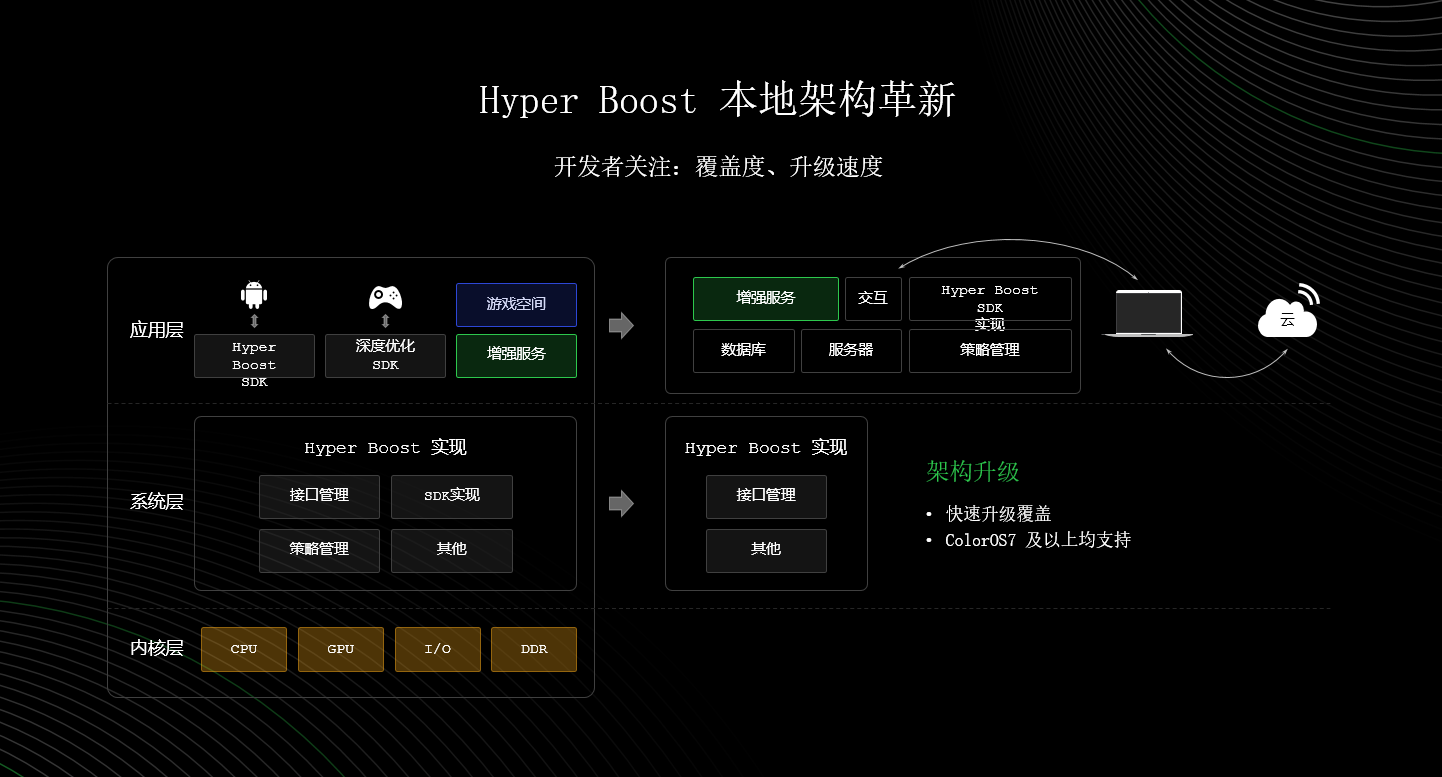Expand the Hyper Boost SDK 实现 box
Screen dimensions: 1442x777
[x=990, y=298]
